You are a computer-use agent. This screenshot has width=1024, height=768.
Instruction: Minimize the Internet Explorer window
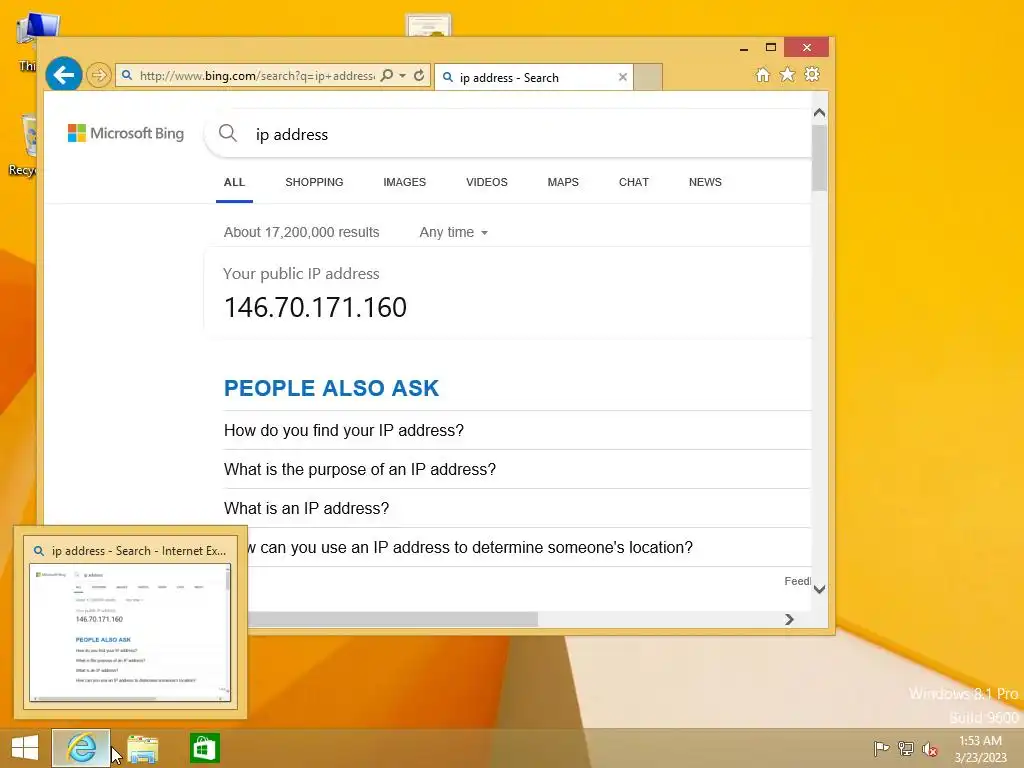pos(744,48)
